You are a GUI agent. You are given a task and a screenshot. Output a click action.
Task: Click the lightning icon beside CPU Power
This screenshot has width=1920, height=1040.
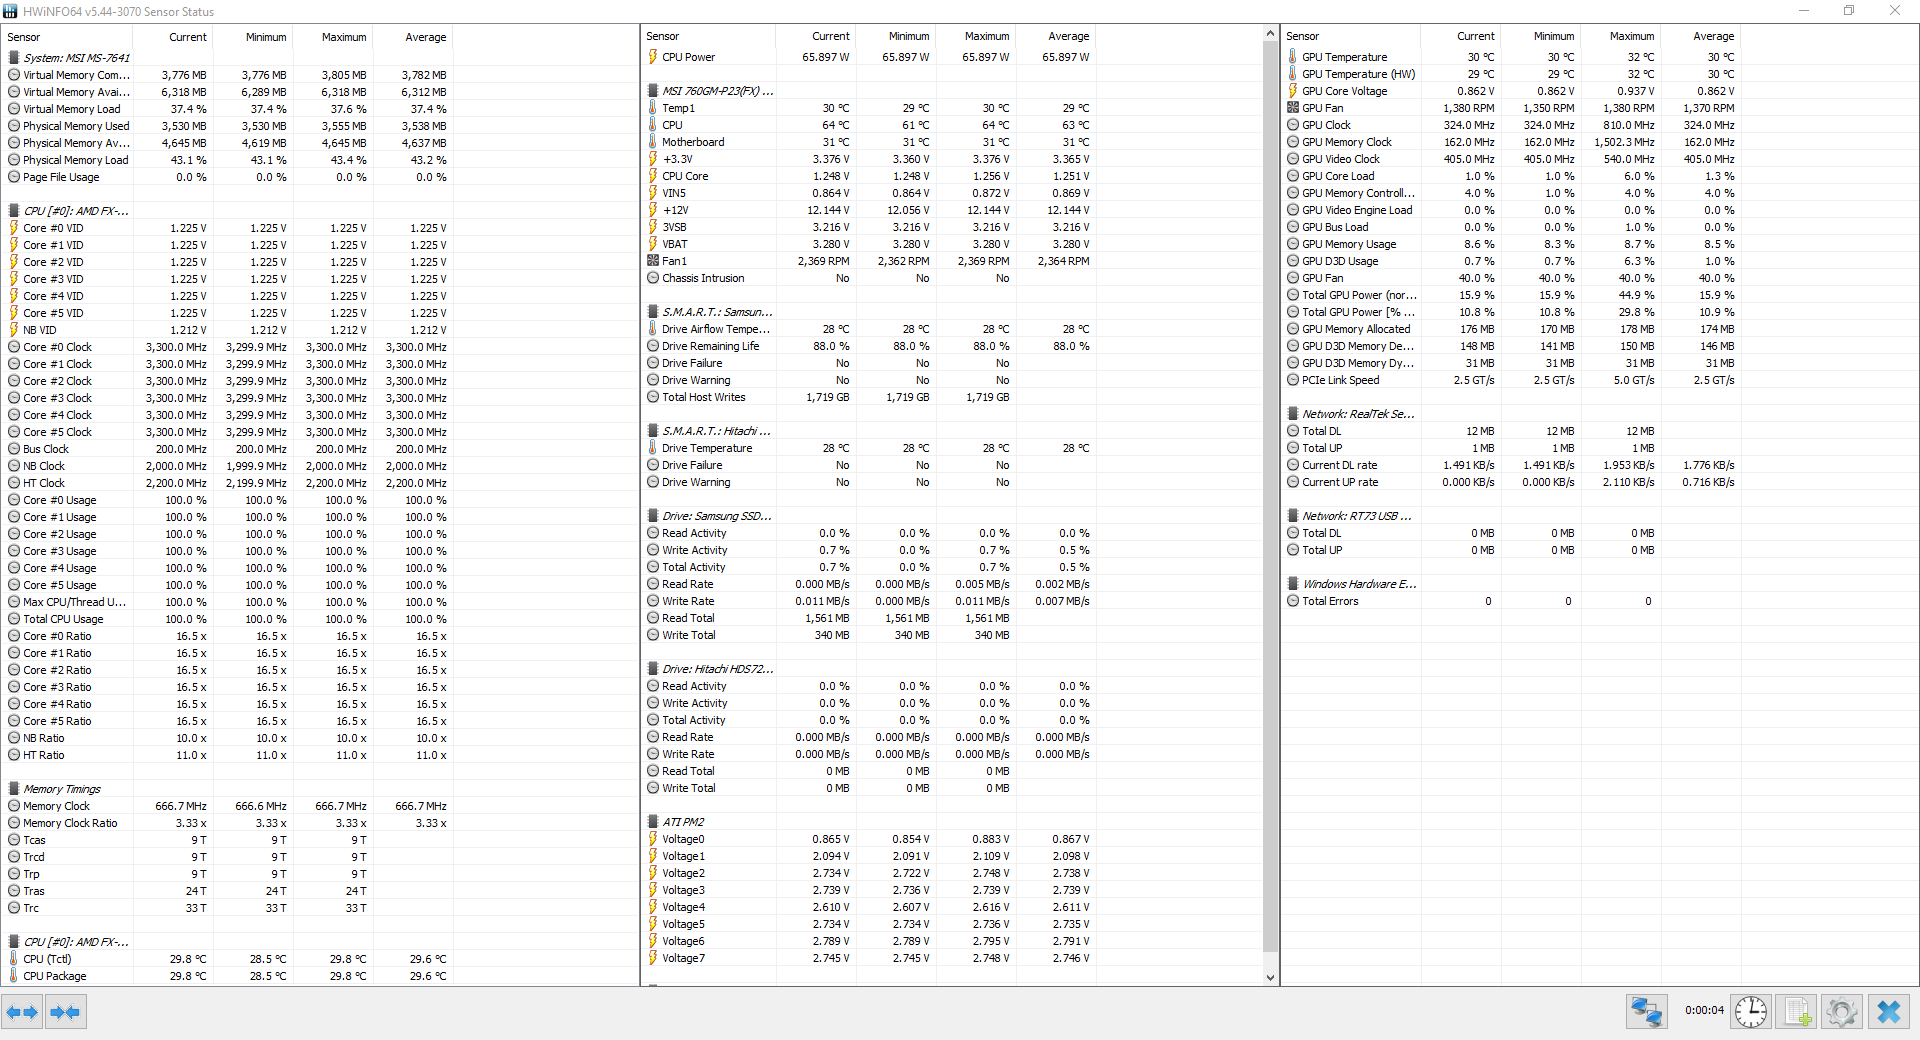(x=653, y=57)
